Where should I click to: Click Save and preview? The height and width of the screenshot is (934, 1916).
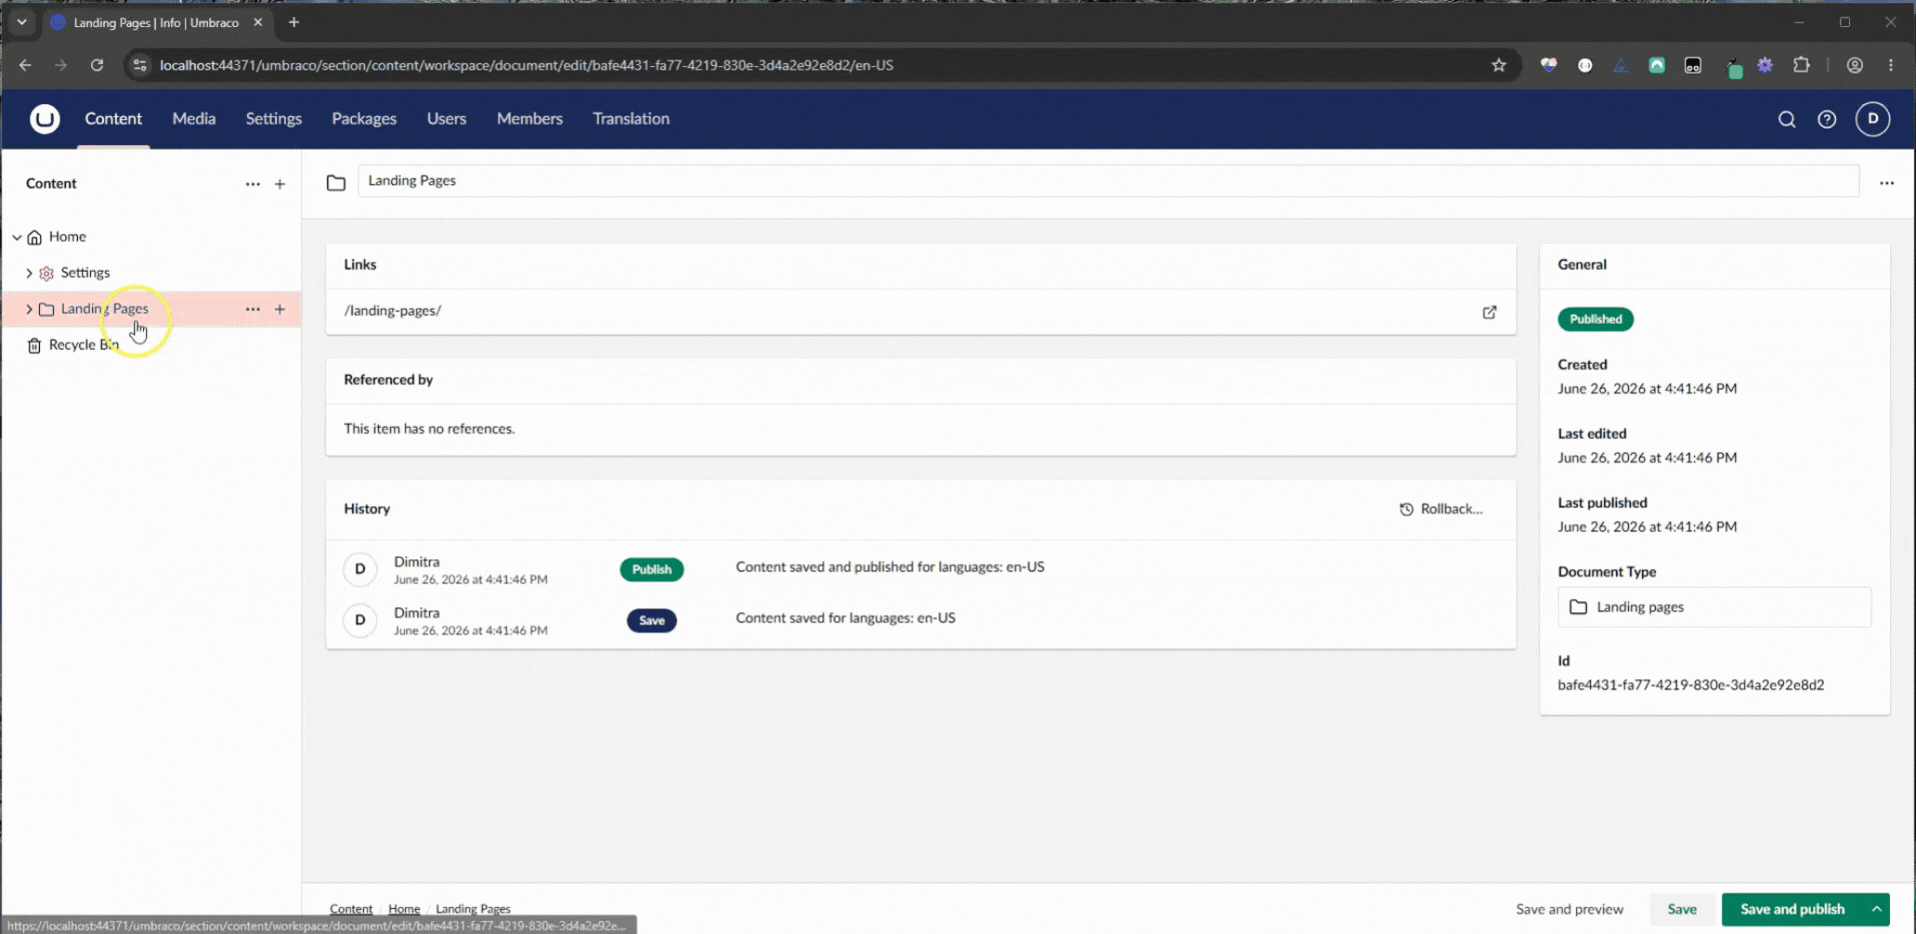tap(1569, 909)
